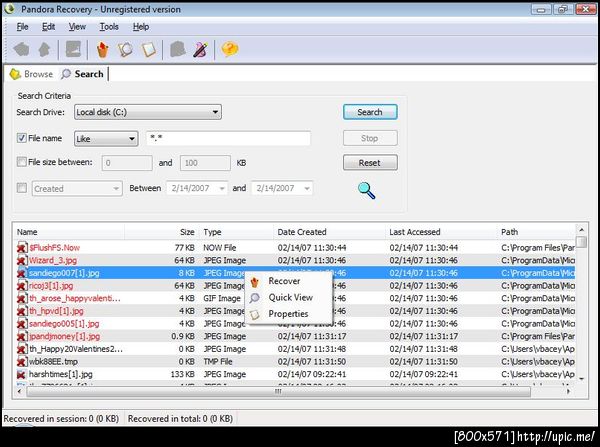Open the Tools menu

109,27
